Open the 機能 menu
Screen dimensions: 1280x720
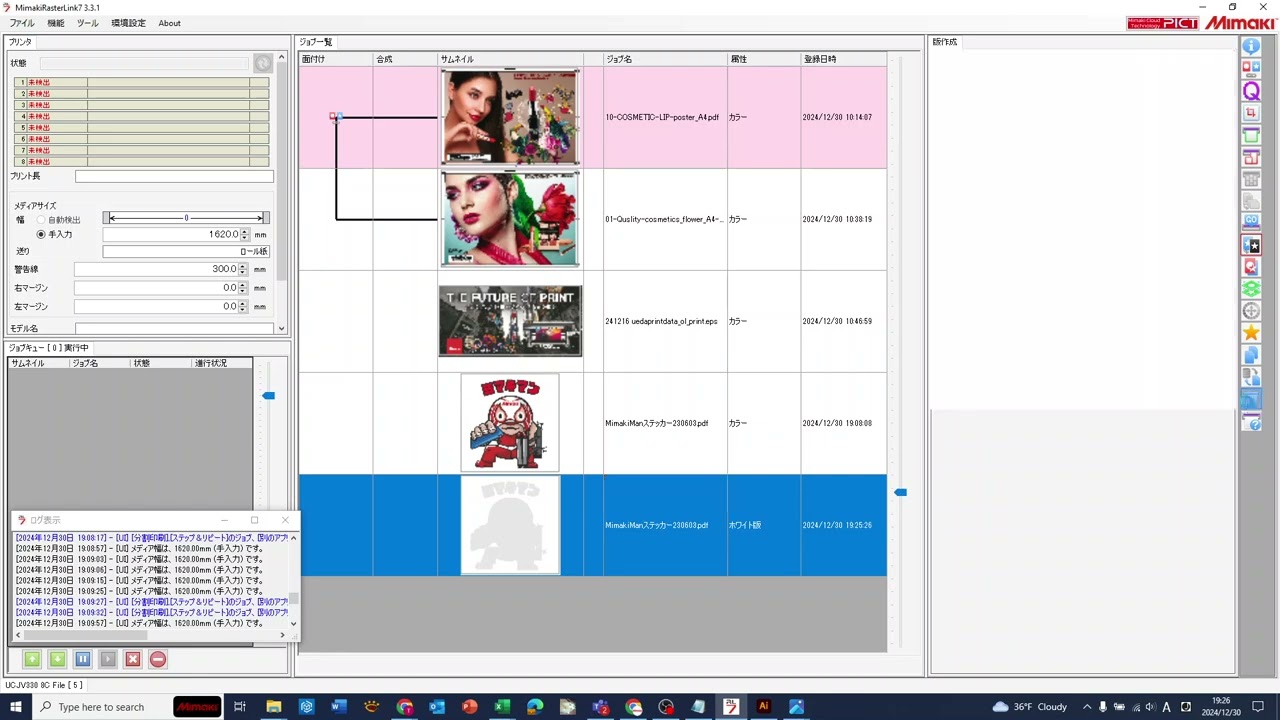tap(56, 23)
